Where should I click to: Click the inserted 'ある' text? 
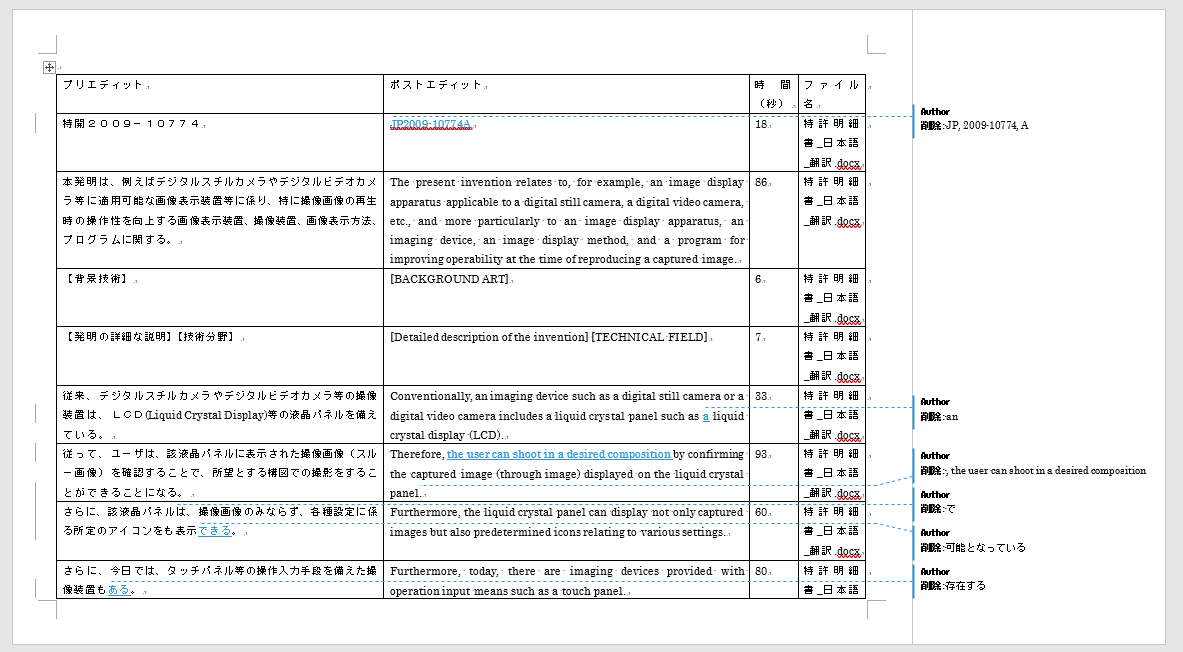click(118, 590)
